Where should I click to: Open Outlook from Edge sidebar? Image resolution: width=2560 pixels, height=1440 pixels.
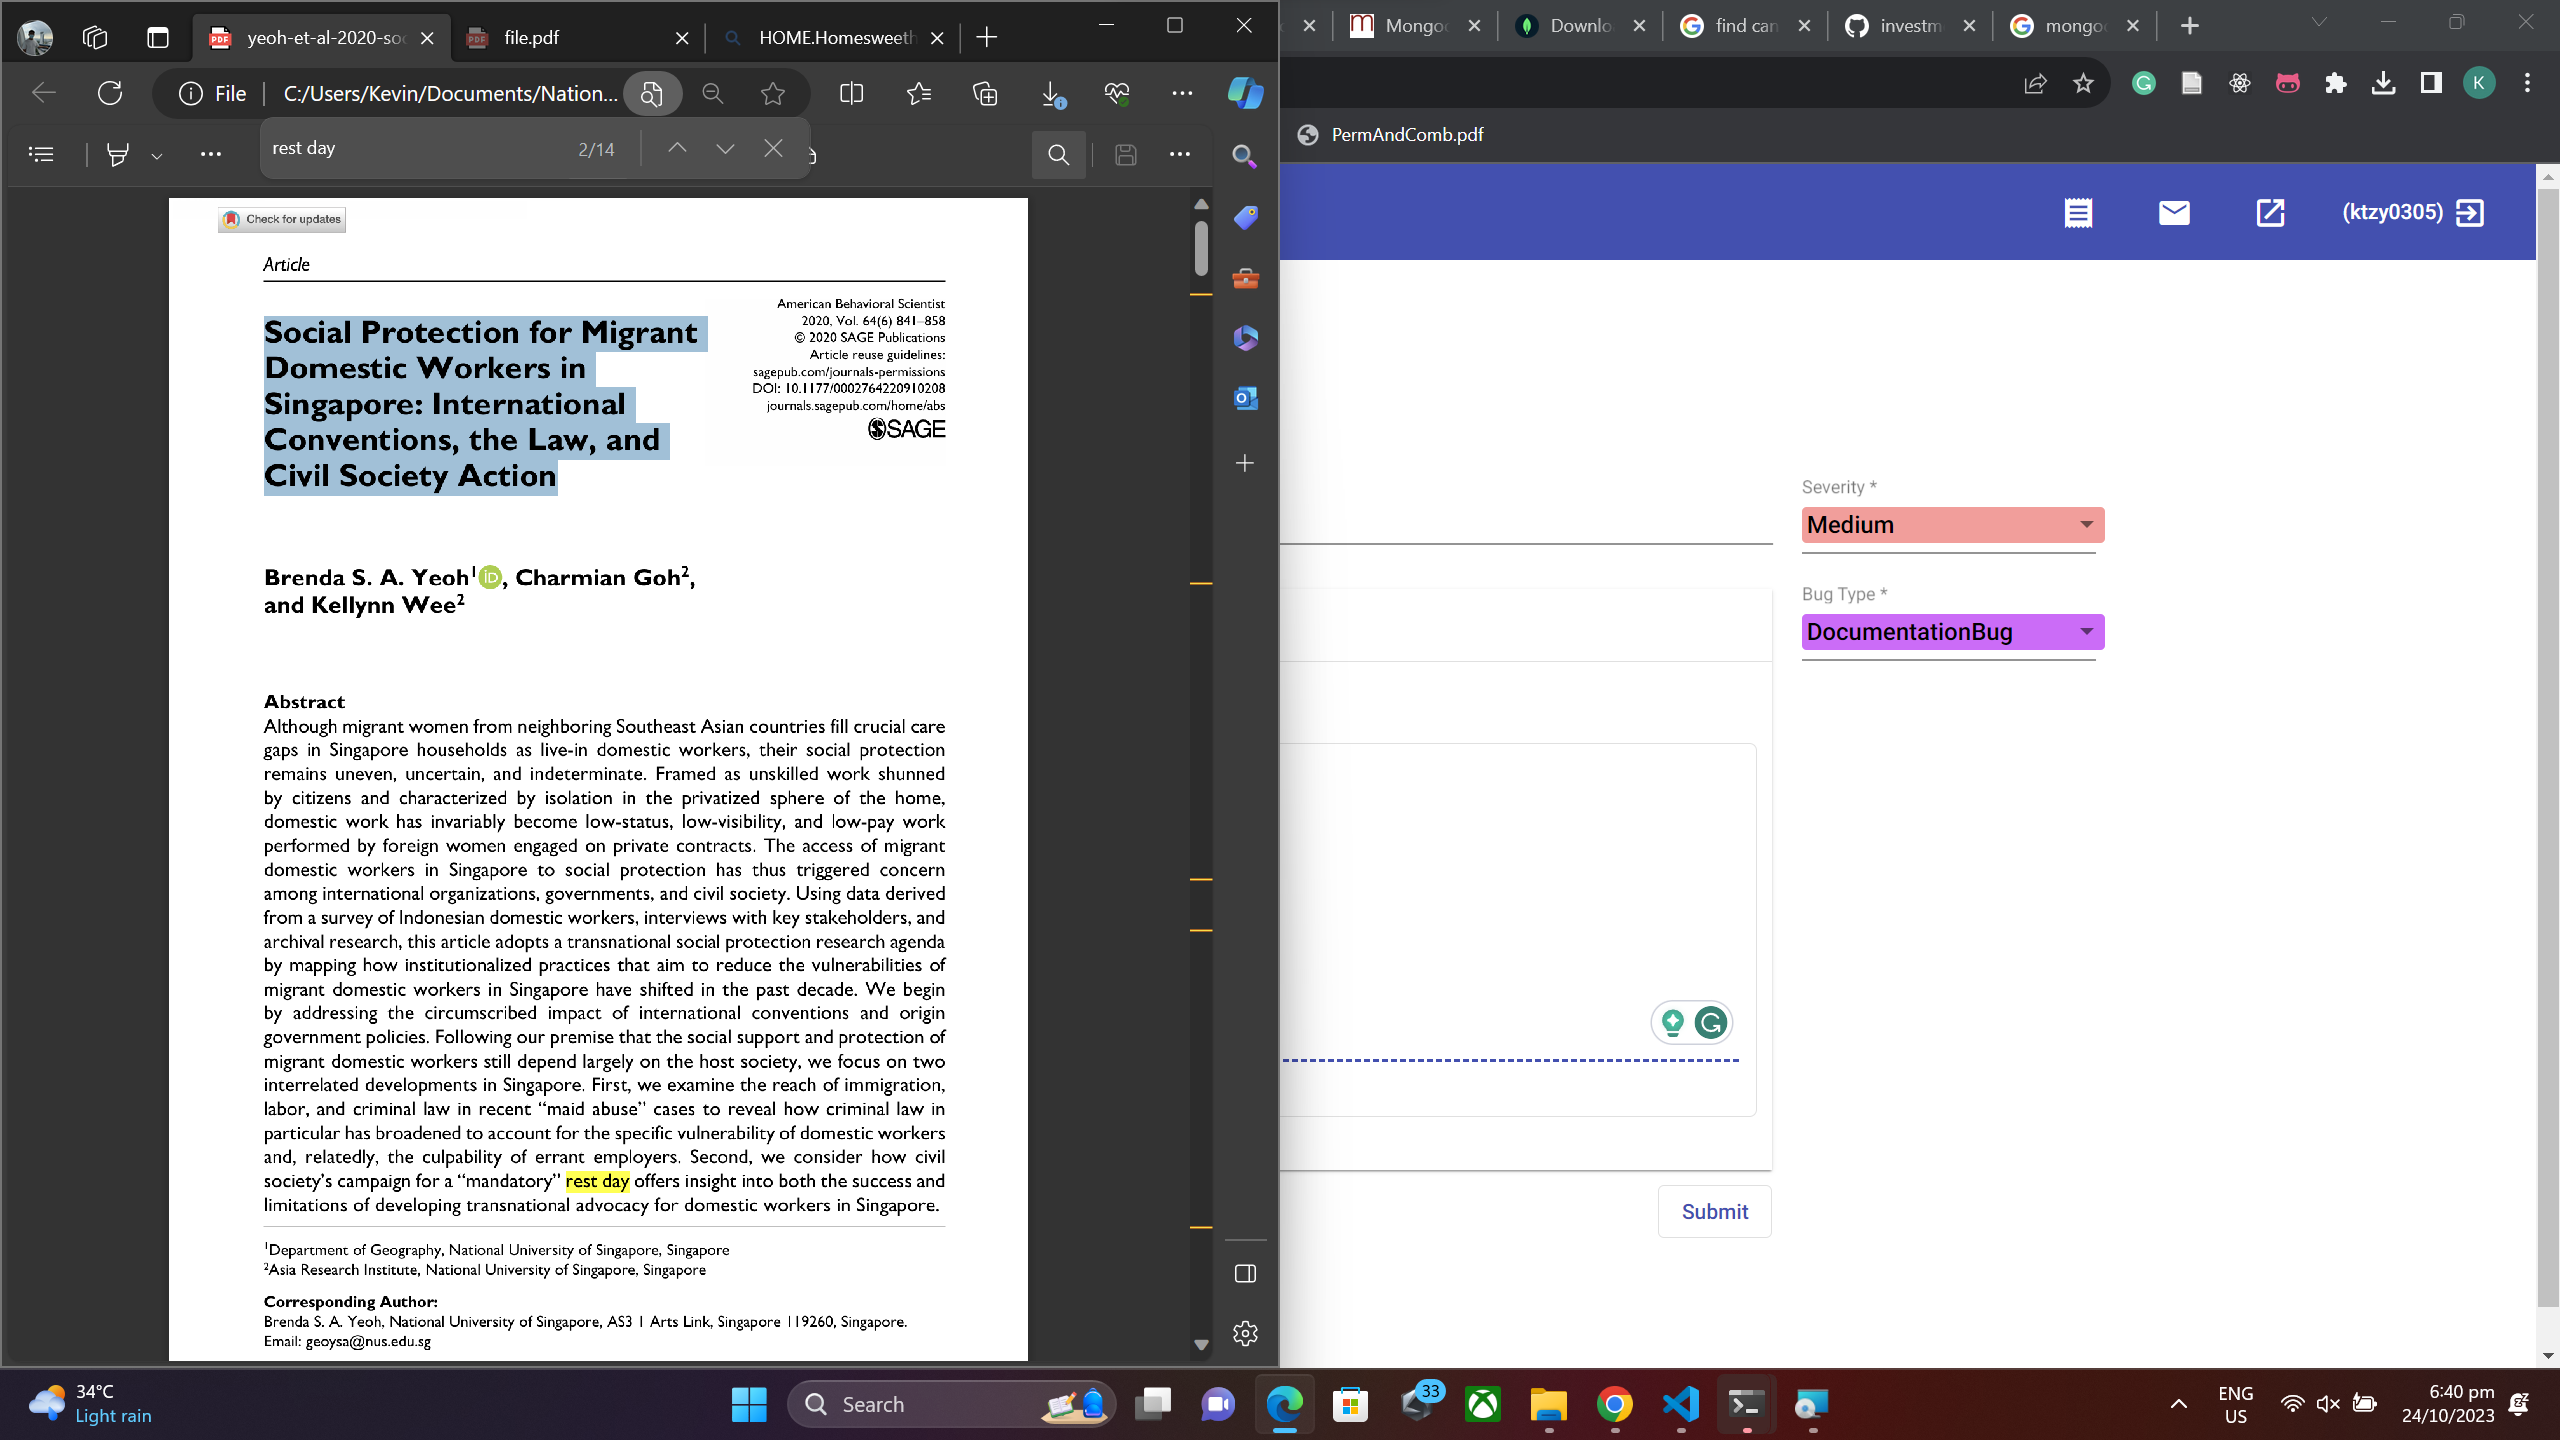pos(1245,398)
